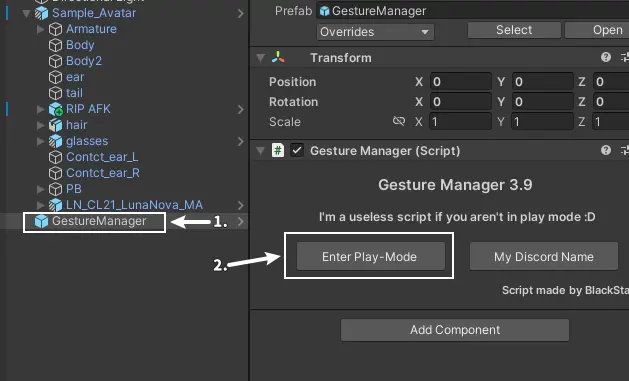Click the Contct_ear_R cube icon
The width and height of the screenshot is (629, 381).
click(55, 173)
